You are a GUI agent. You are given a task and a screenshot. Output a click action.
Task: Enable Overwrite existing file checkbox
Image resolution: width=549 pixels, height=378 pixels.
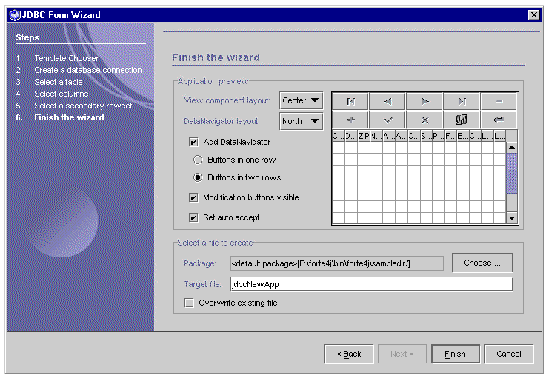(189, 303)
